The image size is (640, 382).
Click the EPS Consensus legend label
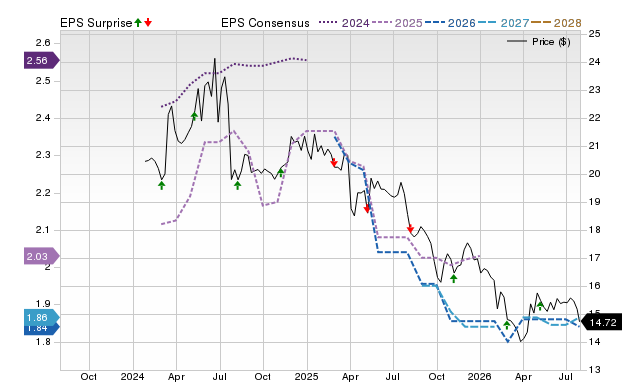click(265, 23)
